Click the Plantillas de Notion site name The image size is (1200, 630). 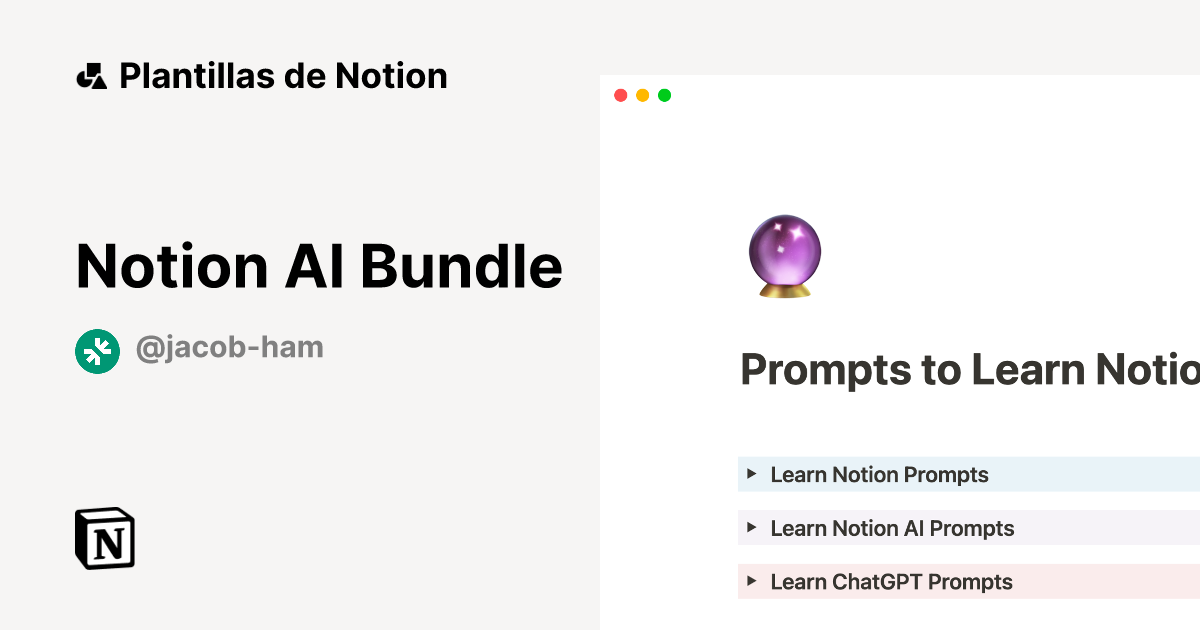(283, 75)
